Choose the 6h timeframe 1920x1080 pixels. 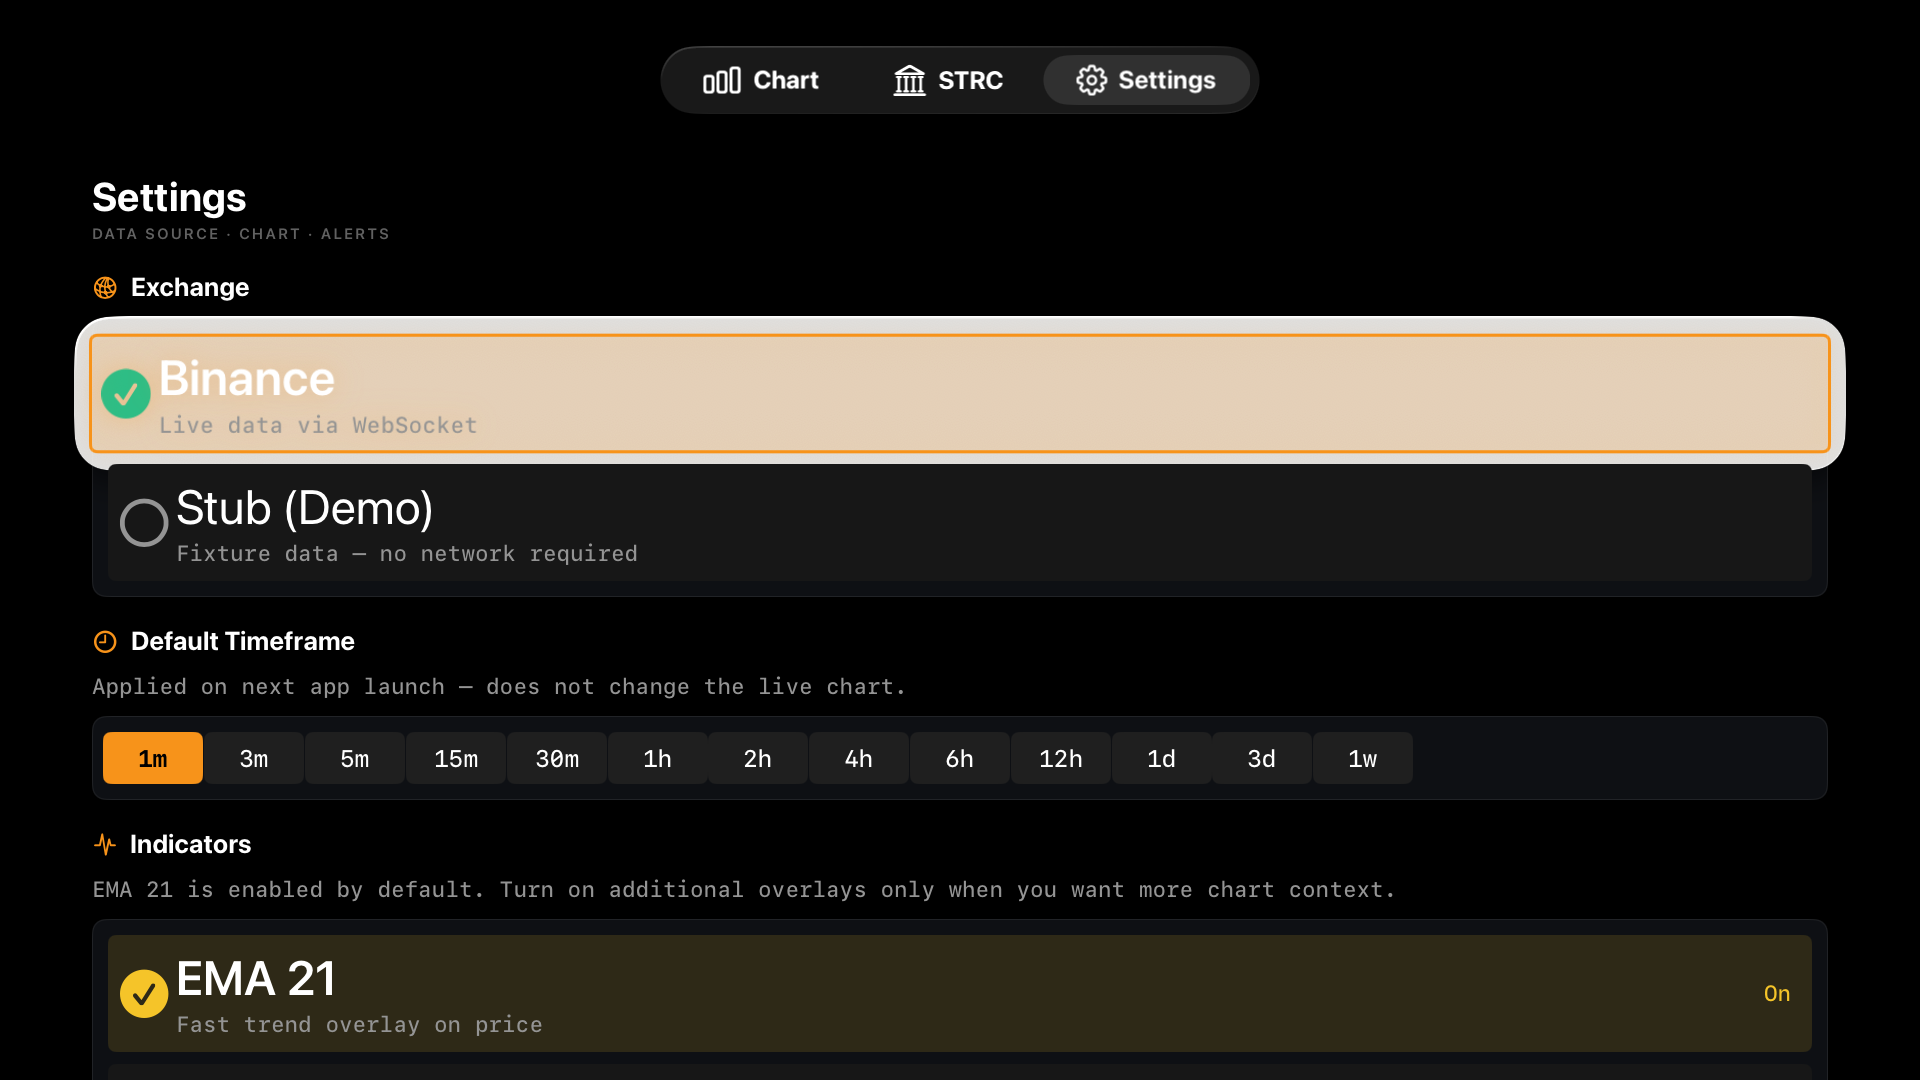(x=960, y=758)
